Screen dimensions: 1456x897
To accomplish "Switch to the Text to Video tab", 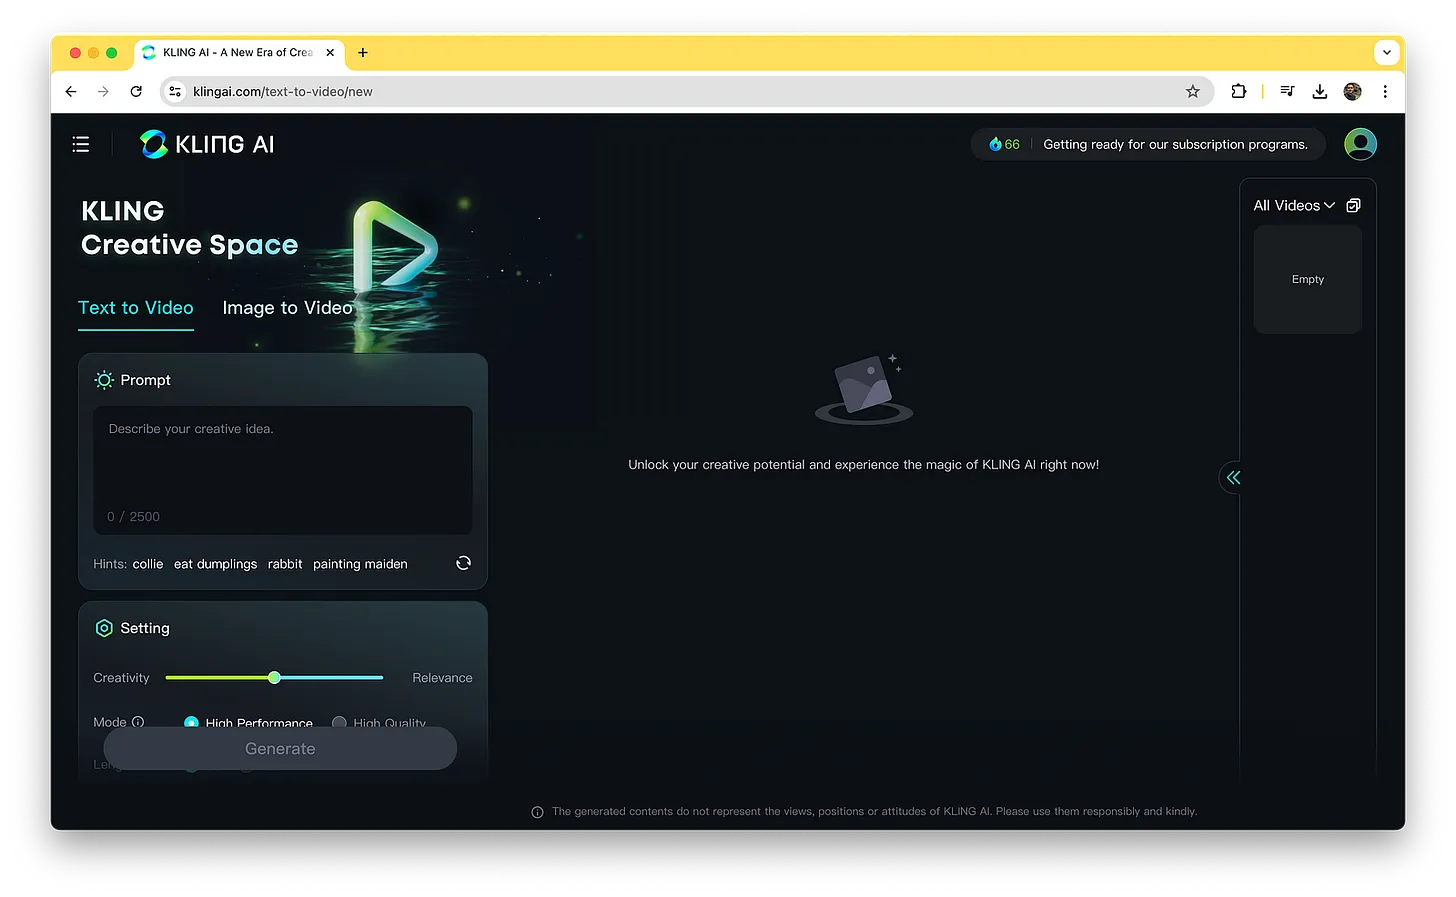I will tap(136, 308).
